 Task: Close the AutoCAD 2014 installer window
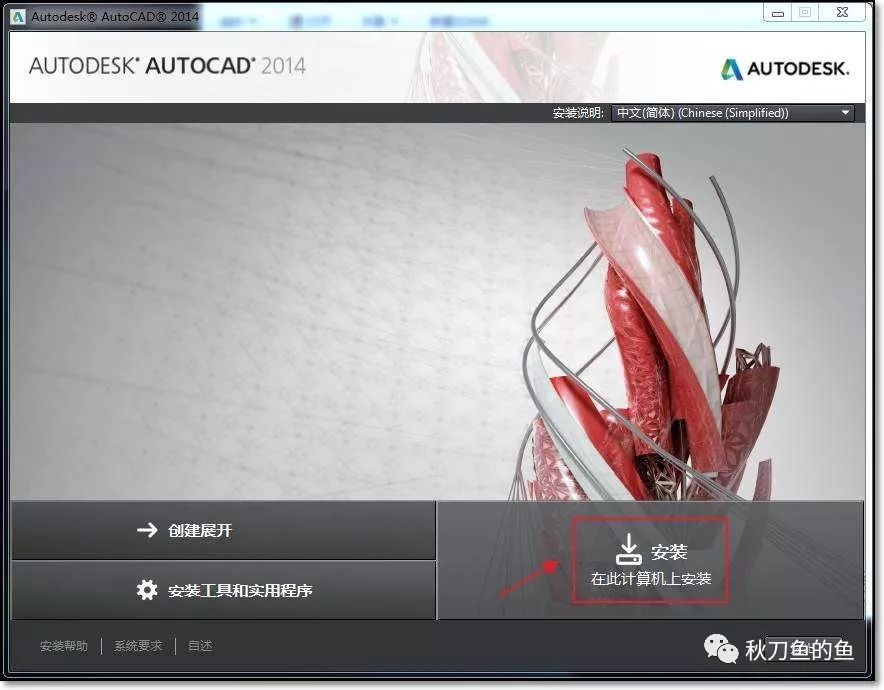[x=842, y=12]
